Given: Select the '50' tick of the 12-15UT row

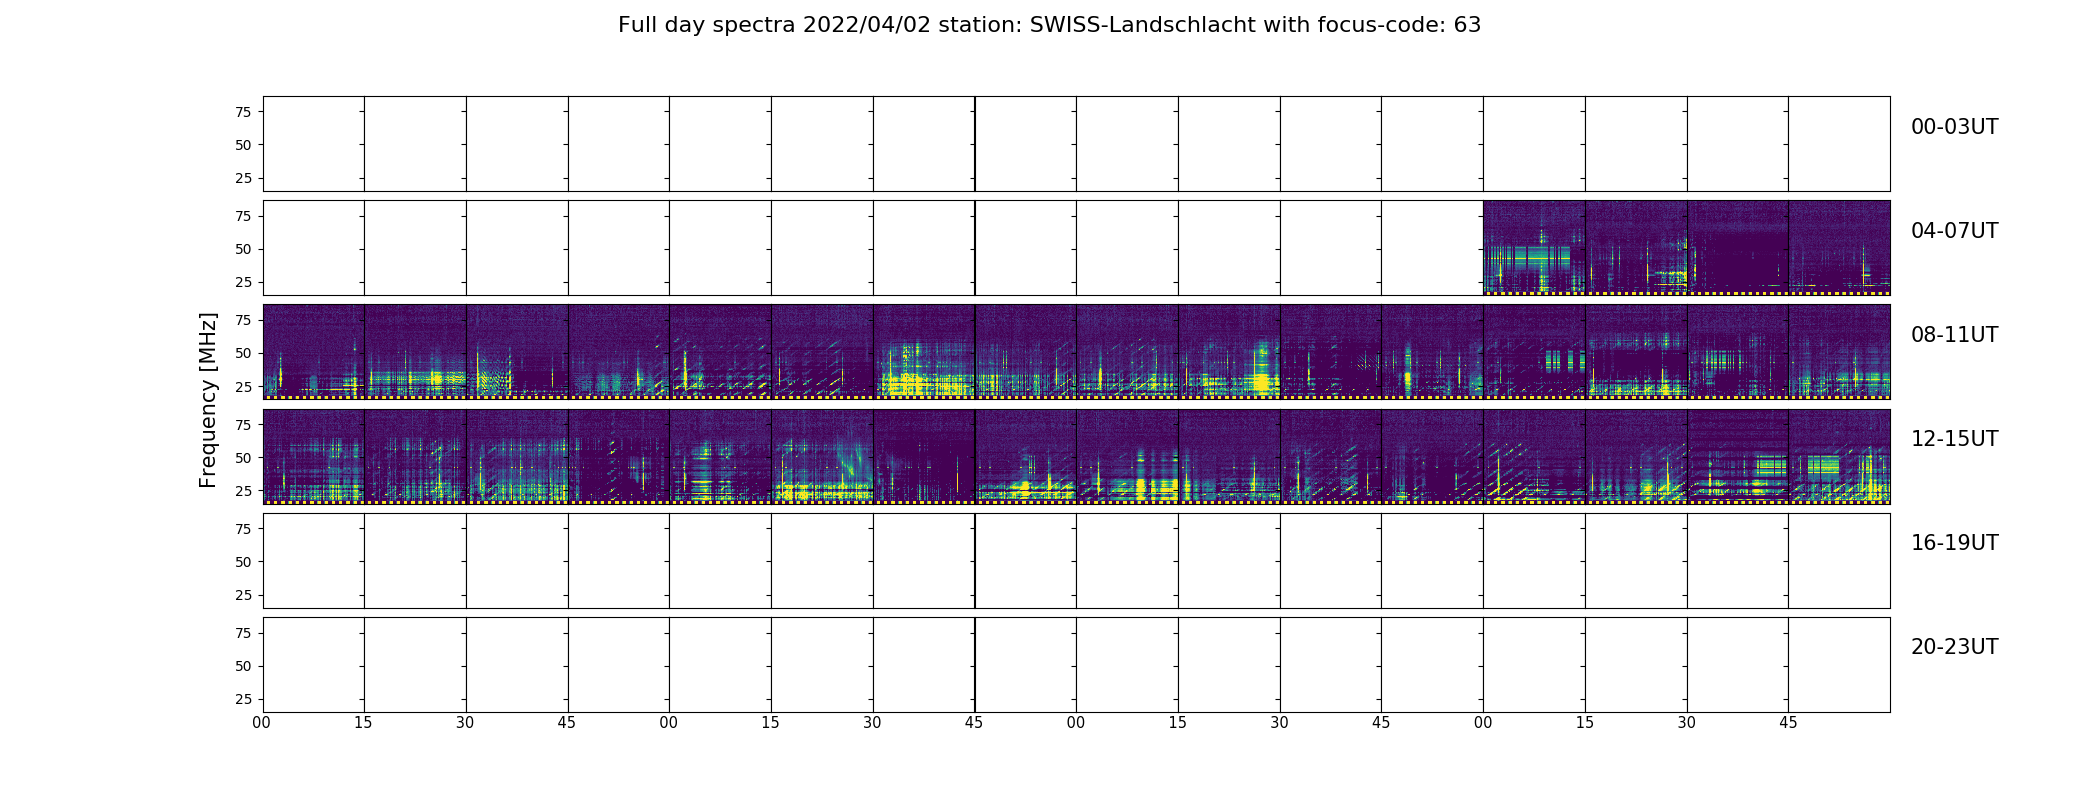Looking at the screenshot, I should (243, 457).
